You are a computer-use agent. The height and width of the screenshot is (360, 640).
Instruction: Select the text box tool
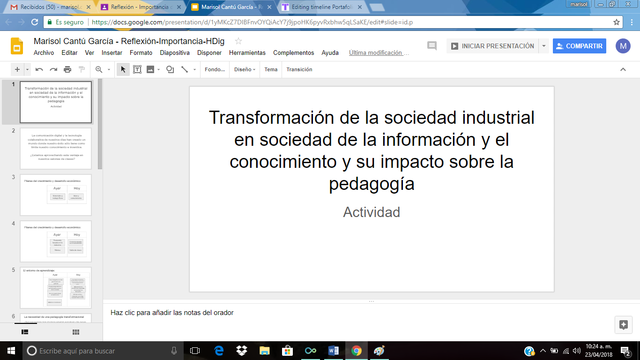(137, 69)
